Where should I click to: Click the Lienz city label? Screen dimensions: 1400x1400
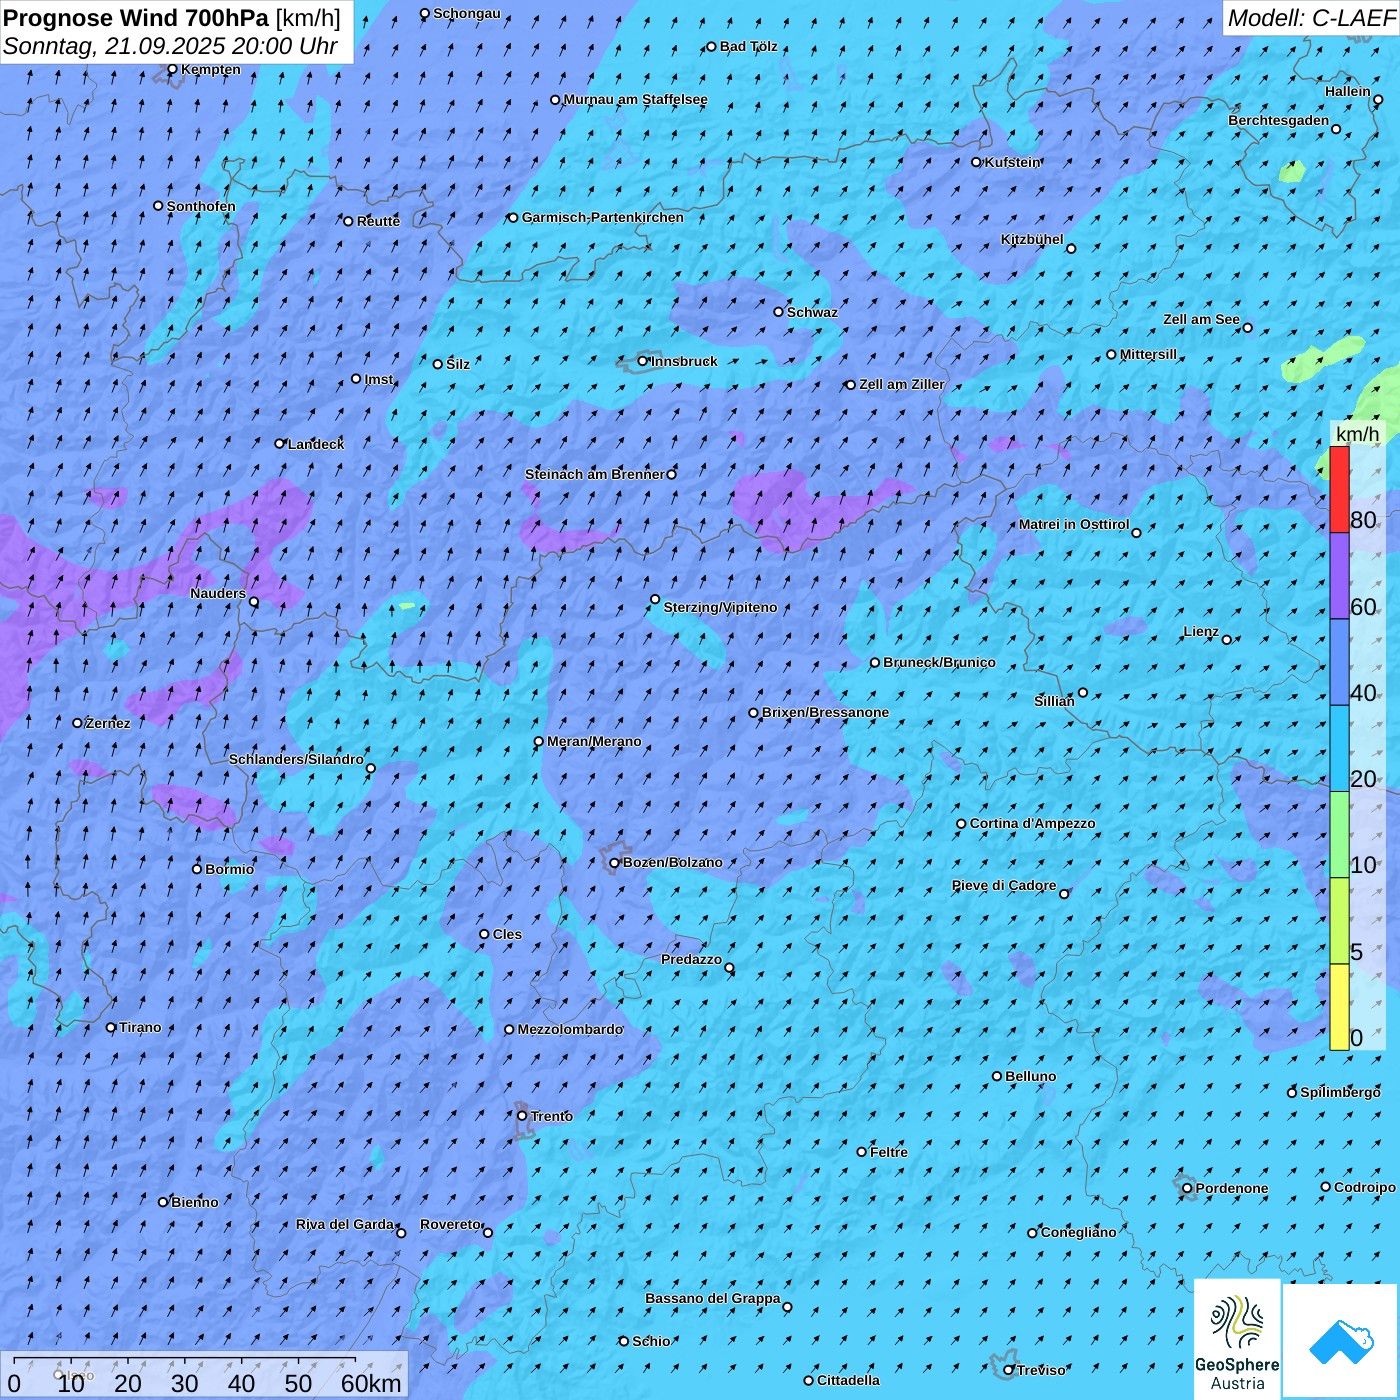[x=1201, y=632]
